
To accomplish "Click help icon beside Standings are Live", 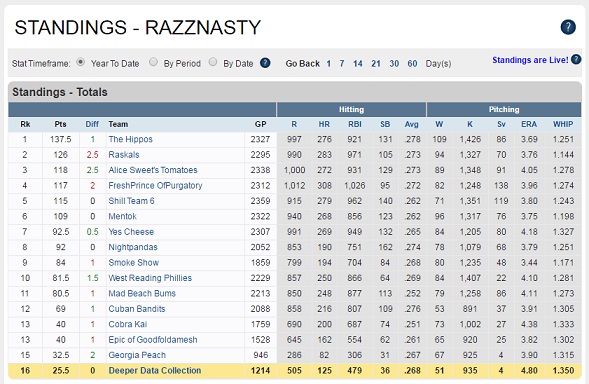I will [576, 59].
